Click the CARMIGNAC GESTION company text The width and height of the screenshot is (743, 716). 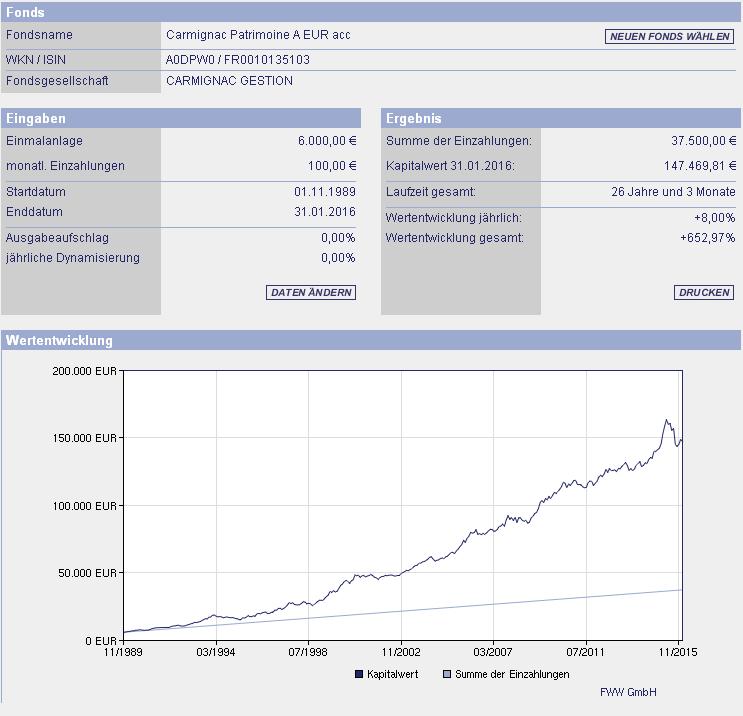tap(229, 81)
